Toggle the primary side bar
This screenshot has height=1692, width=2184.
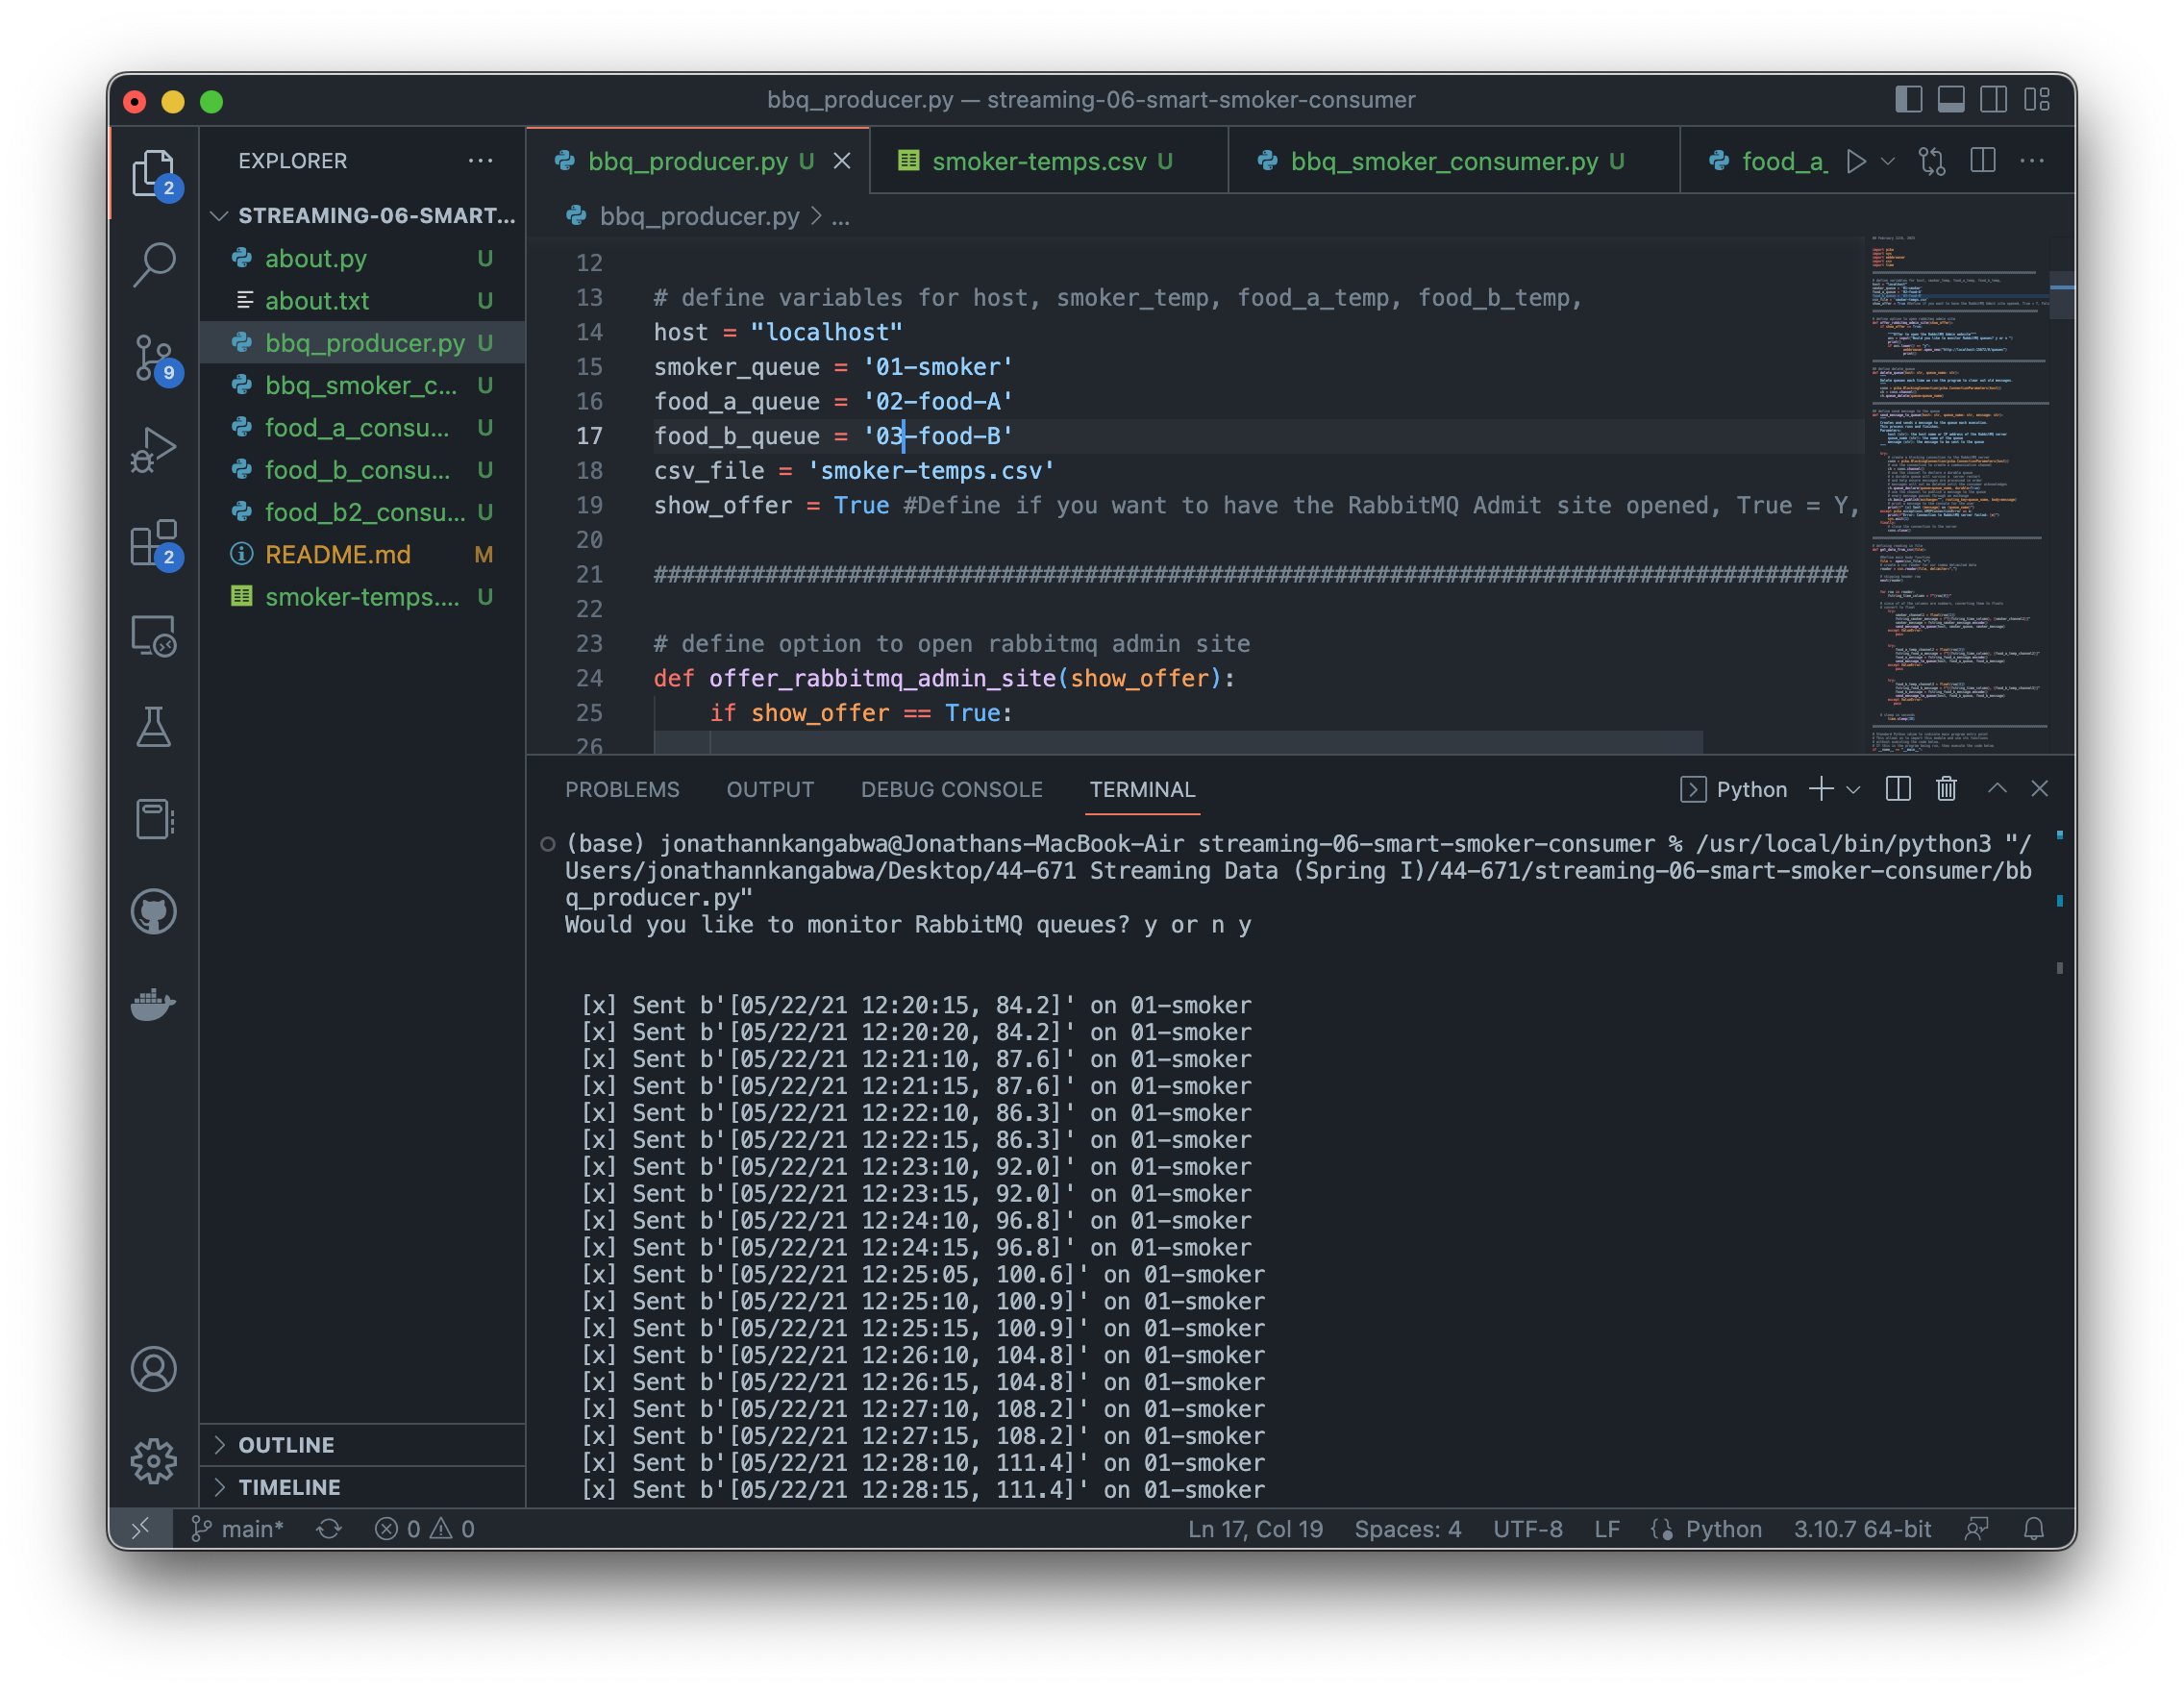[1910, 99]
